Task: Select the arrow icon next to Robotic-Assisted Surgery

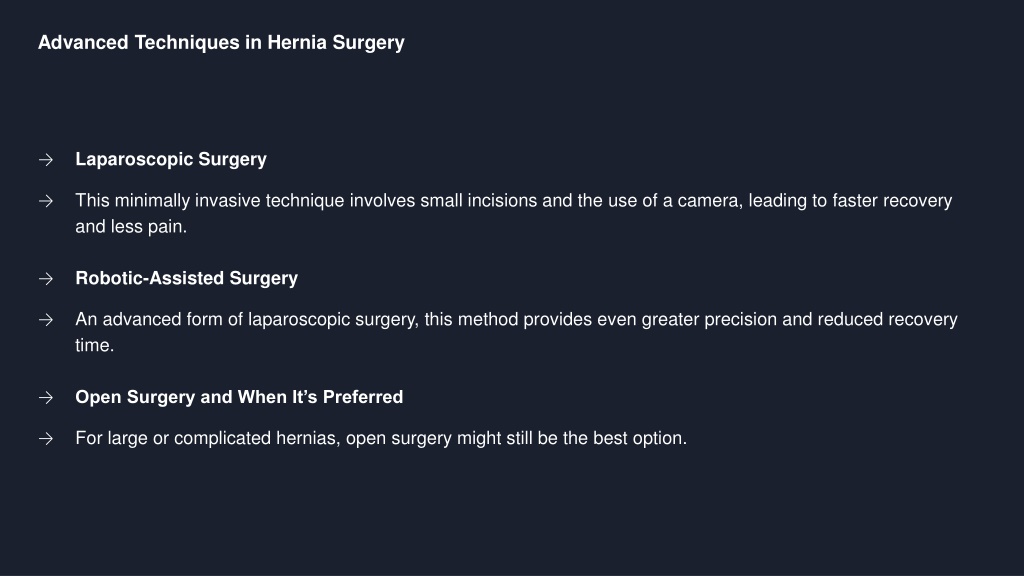Action: pyautogui.click(x=46, y=279)
